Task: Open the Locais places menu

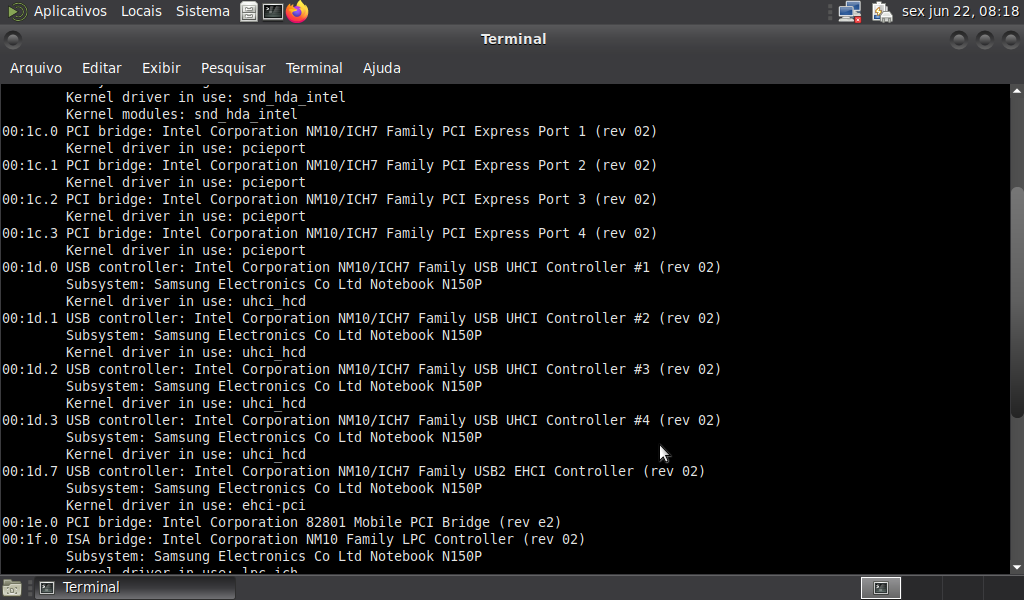Action: coord(141,12)
